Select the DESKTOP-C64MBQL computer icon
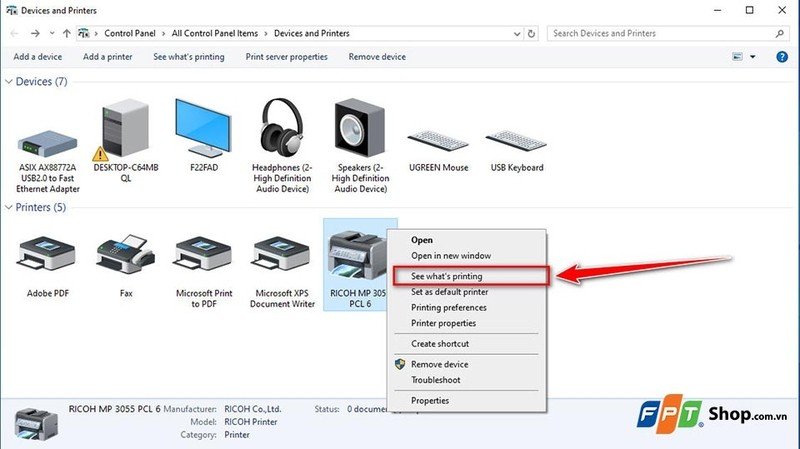800x449 pixels. point(124,129)
